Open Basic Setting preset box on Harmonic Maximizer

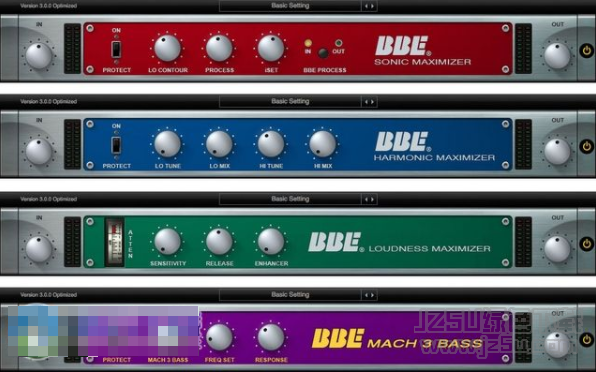point(290,102)
